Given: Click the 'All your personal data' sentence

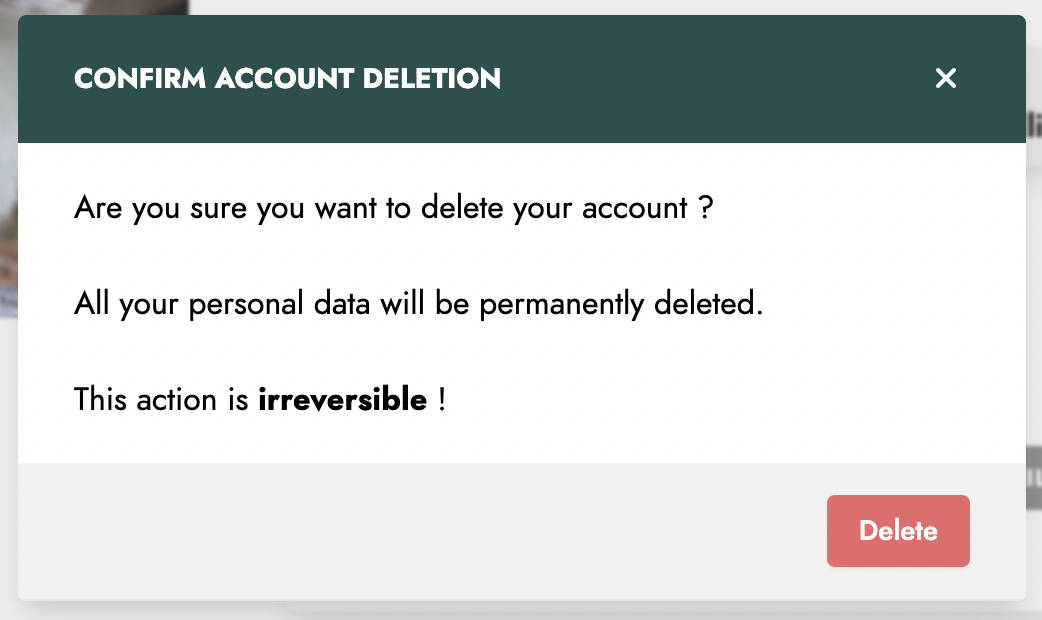Looking at the screenshot, I should (419, 304).
